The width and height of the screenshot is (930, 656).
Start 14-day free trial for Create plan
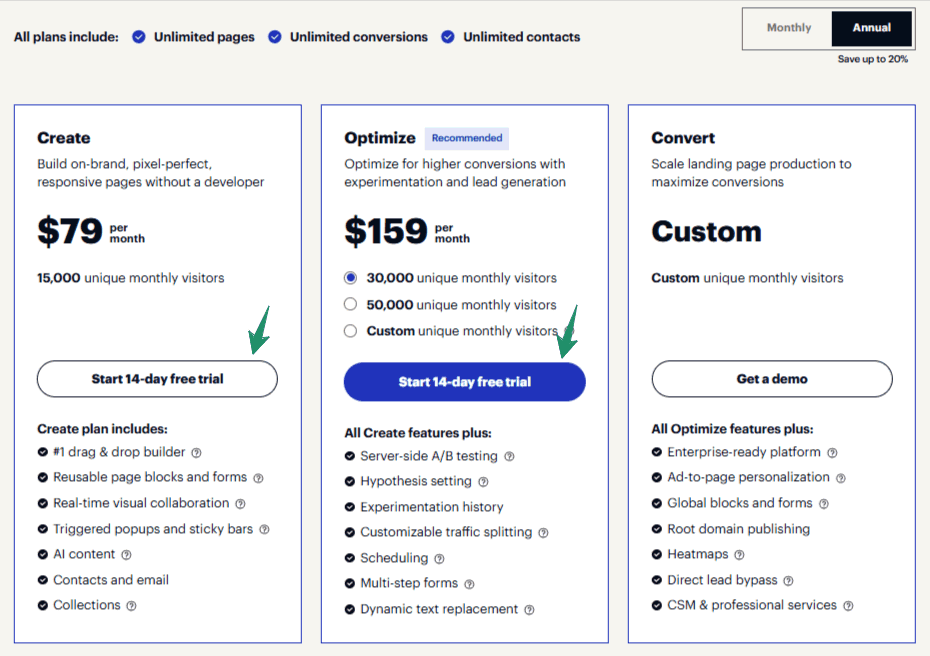(157, 379)
